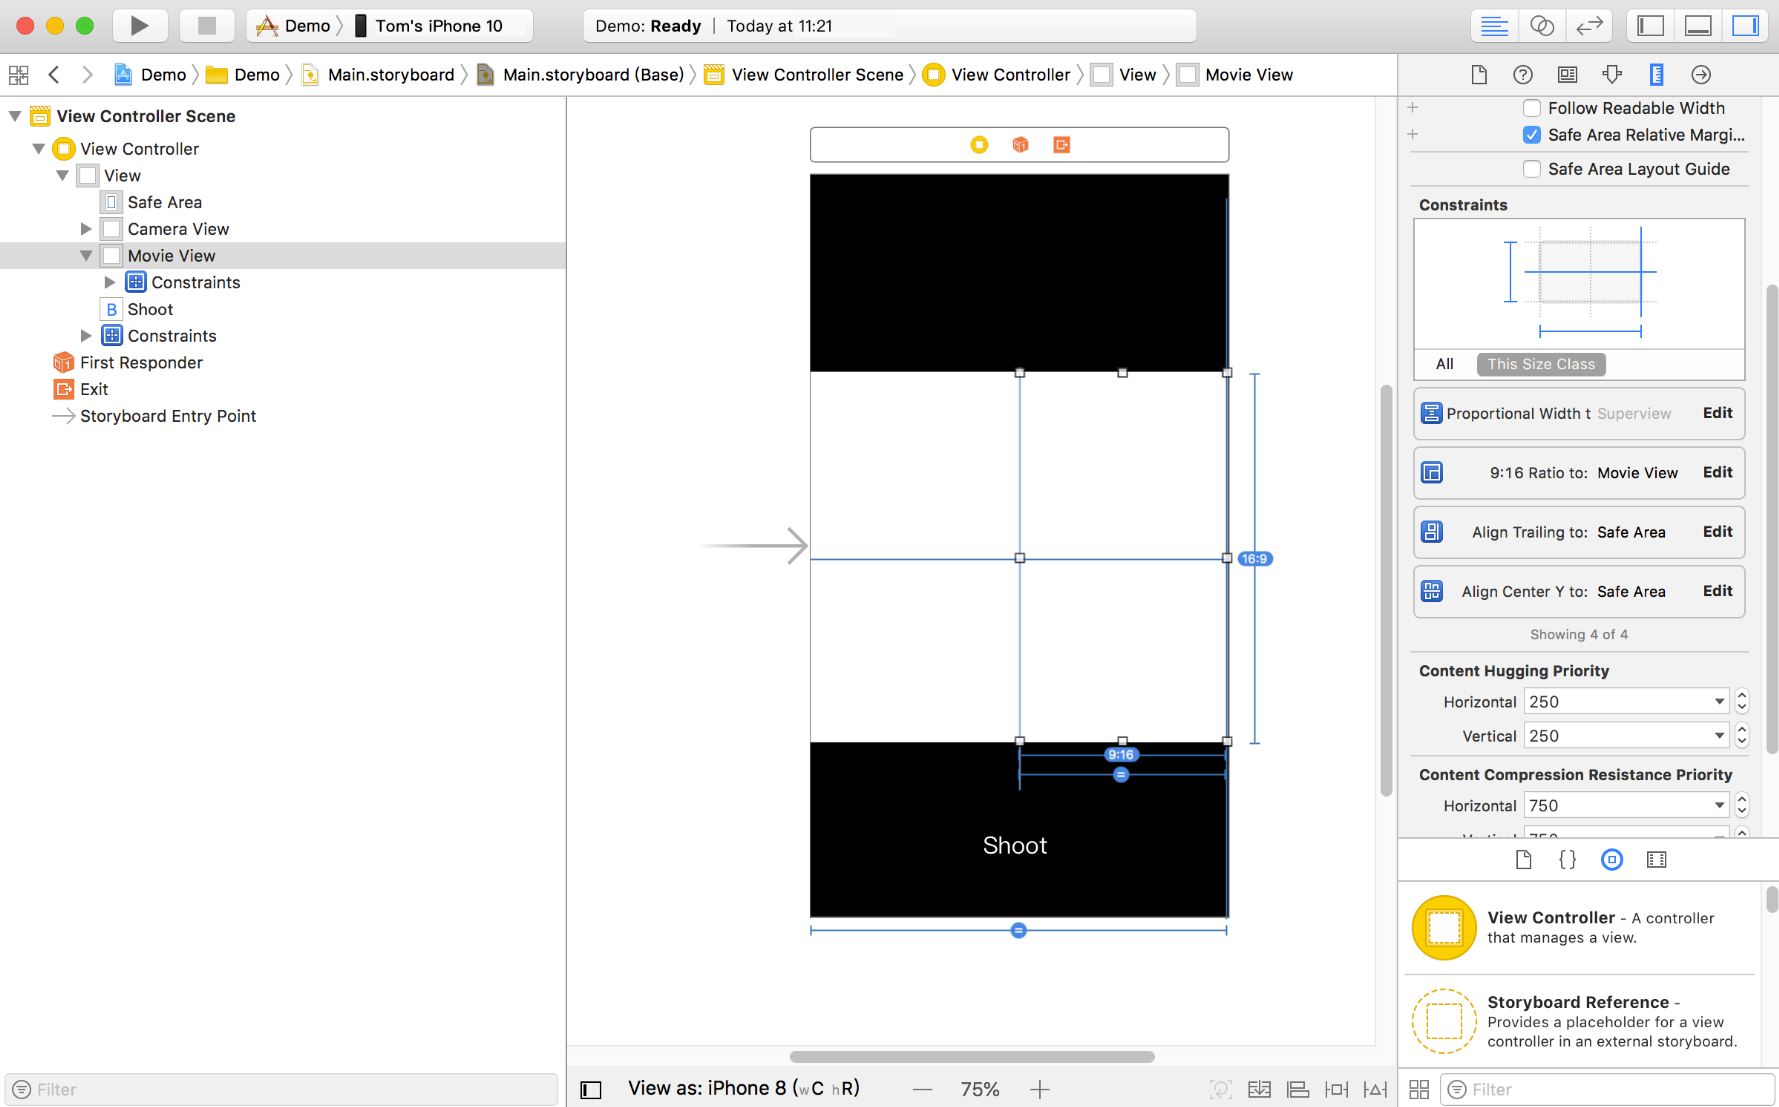Edit the 9:16 Ratio constraint

(1717, 472)
